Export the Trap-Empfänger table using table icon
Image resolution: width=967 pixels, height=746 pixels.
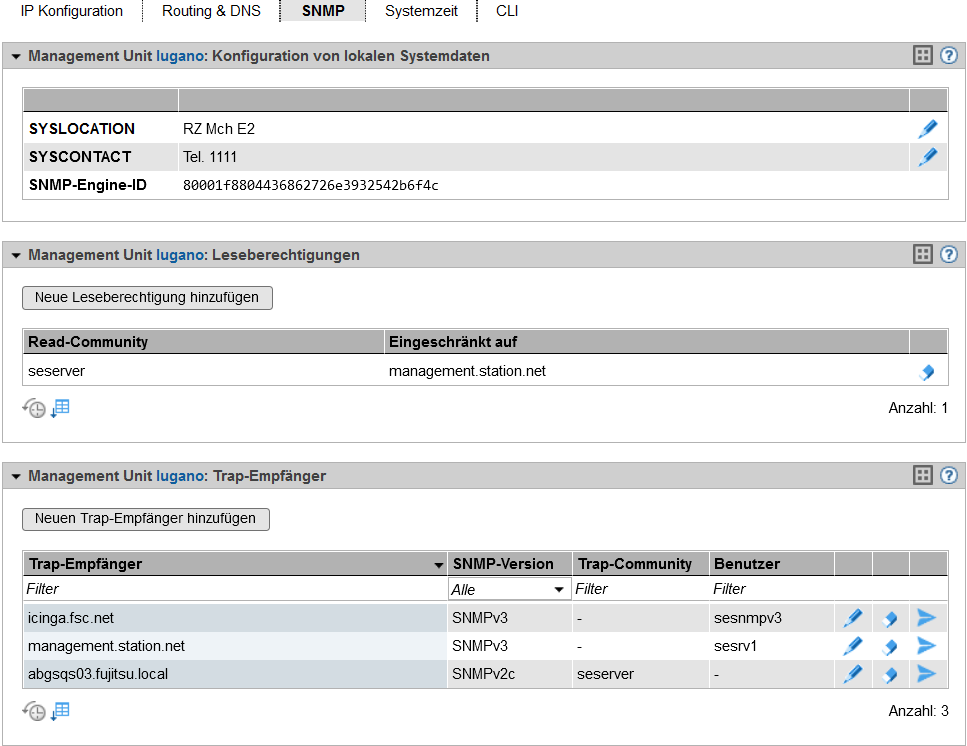click(61, 711)
